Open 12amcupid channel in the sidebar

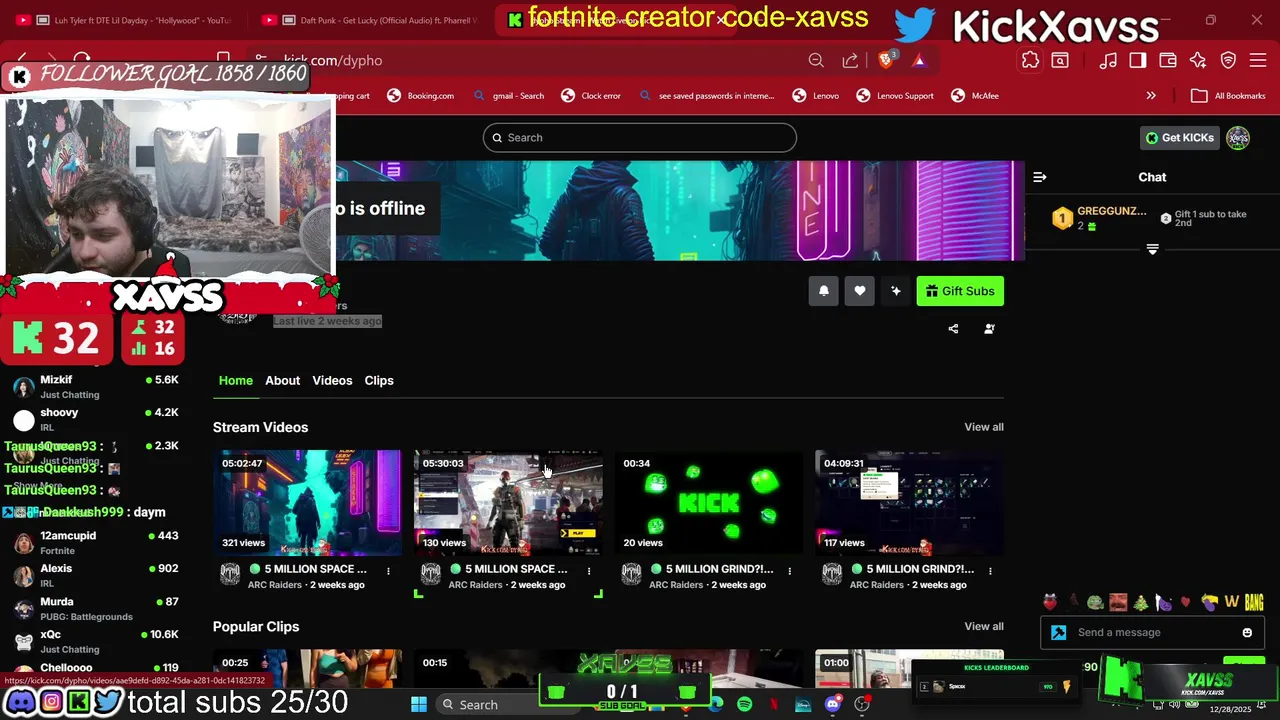(x=96, y=542)
